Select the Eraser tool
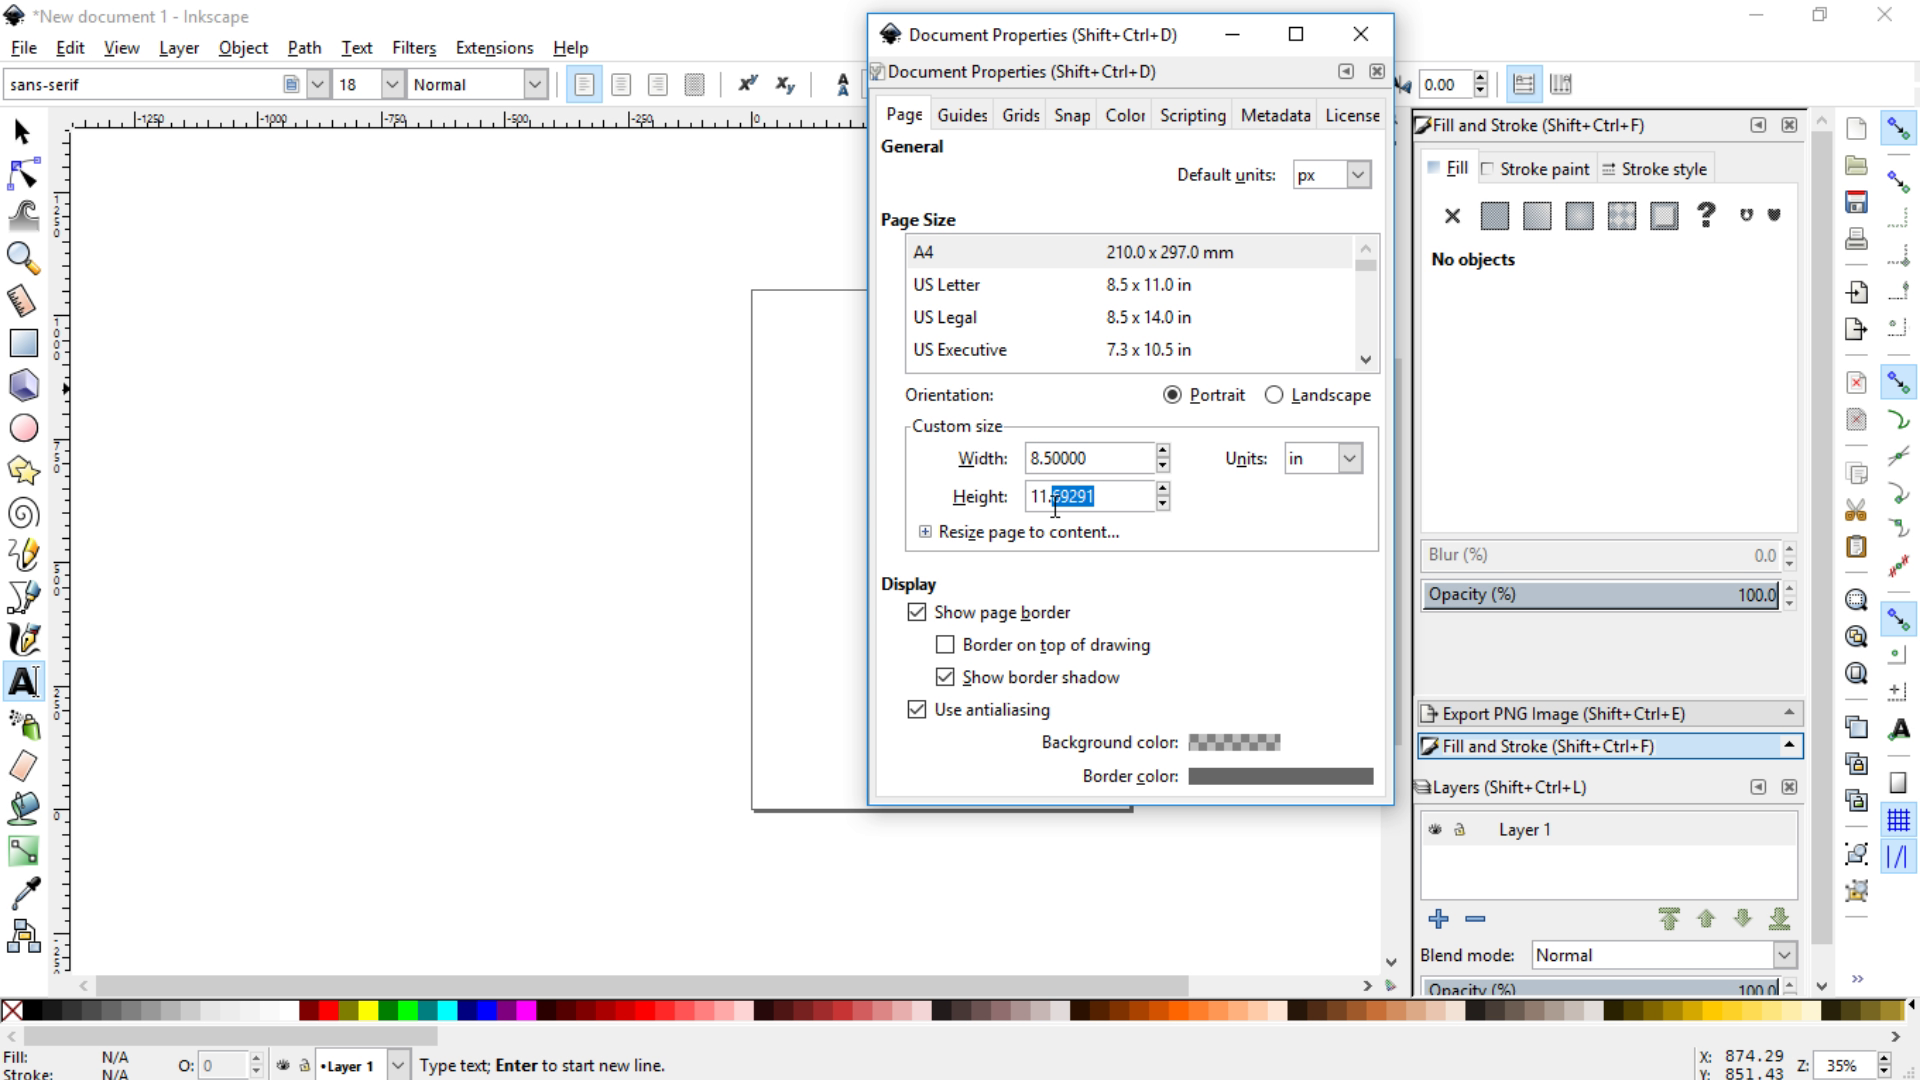The height and width of the screenshot is (1080, 1920). coord(22,766)
